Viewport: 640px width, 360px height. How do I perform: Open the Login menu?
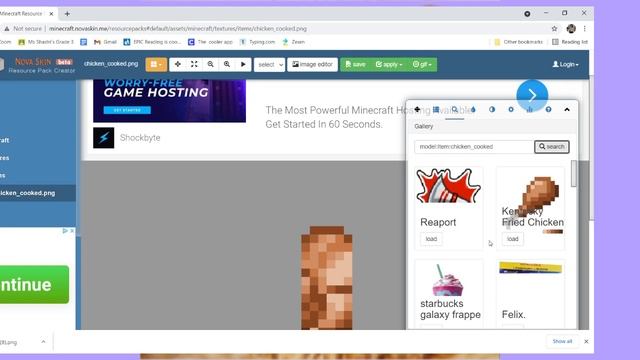[x=565, y=64]
